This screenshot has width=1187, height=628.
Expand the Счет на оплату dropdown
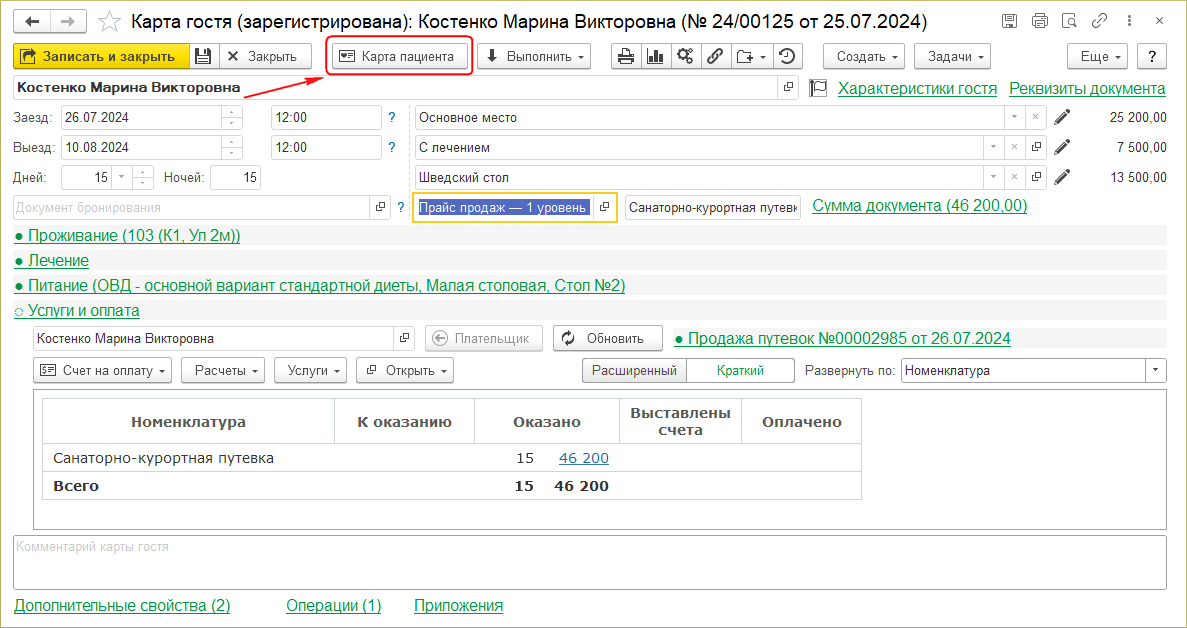(x=102, y=370)
